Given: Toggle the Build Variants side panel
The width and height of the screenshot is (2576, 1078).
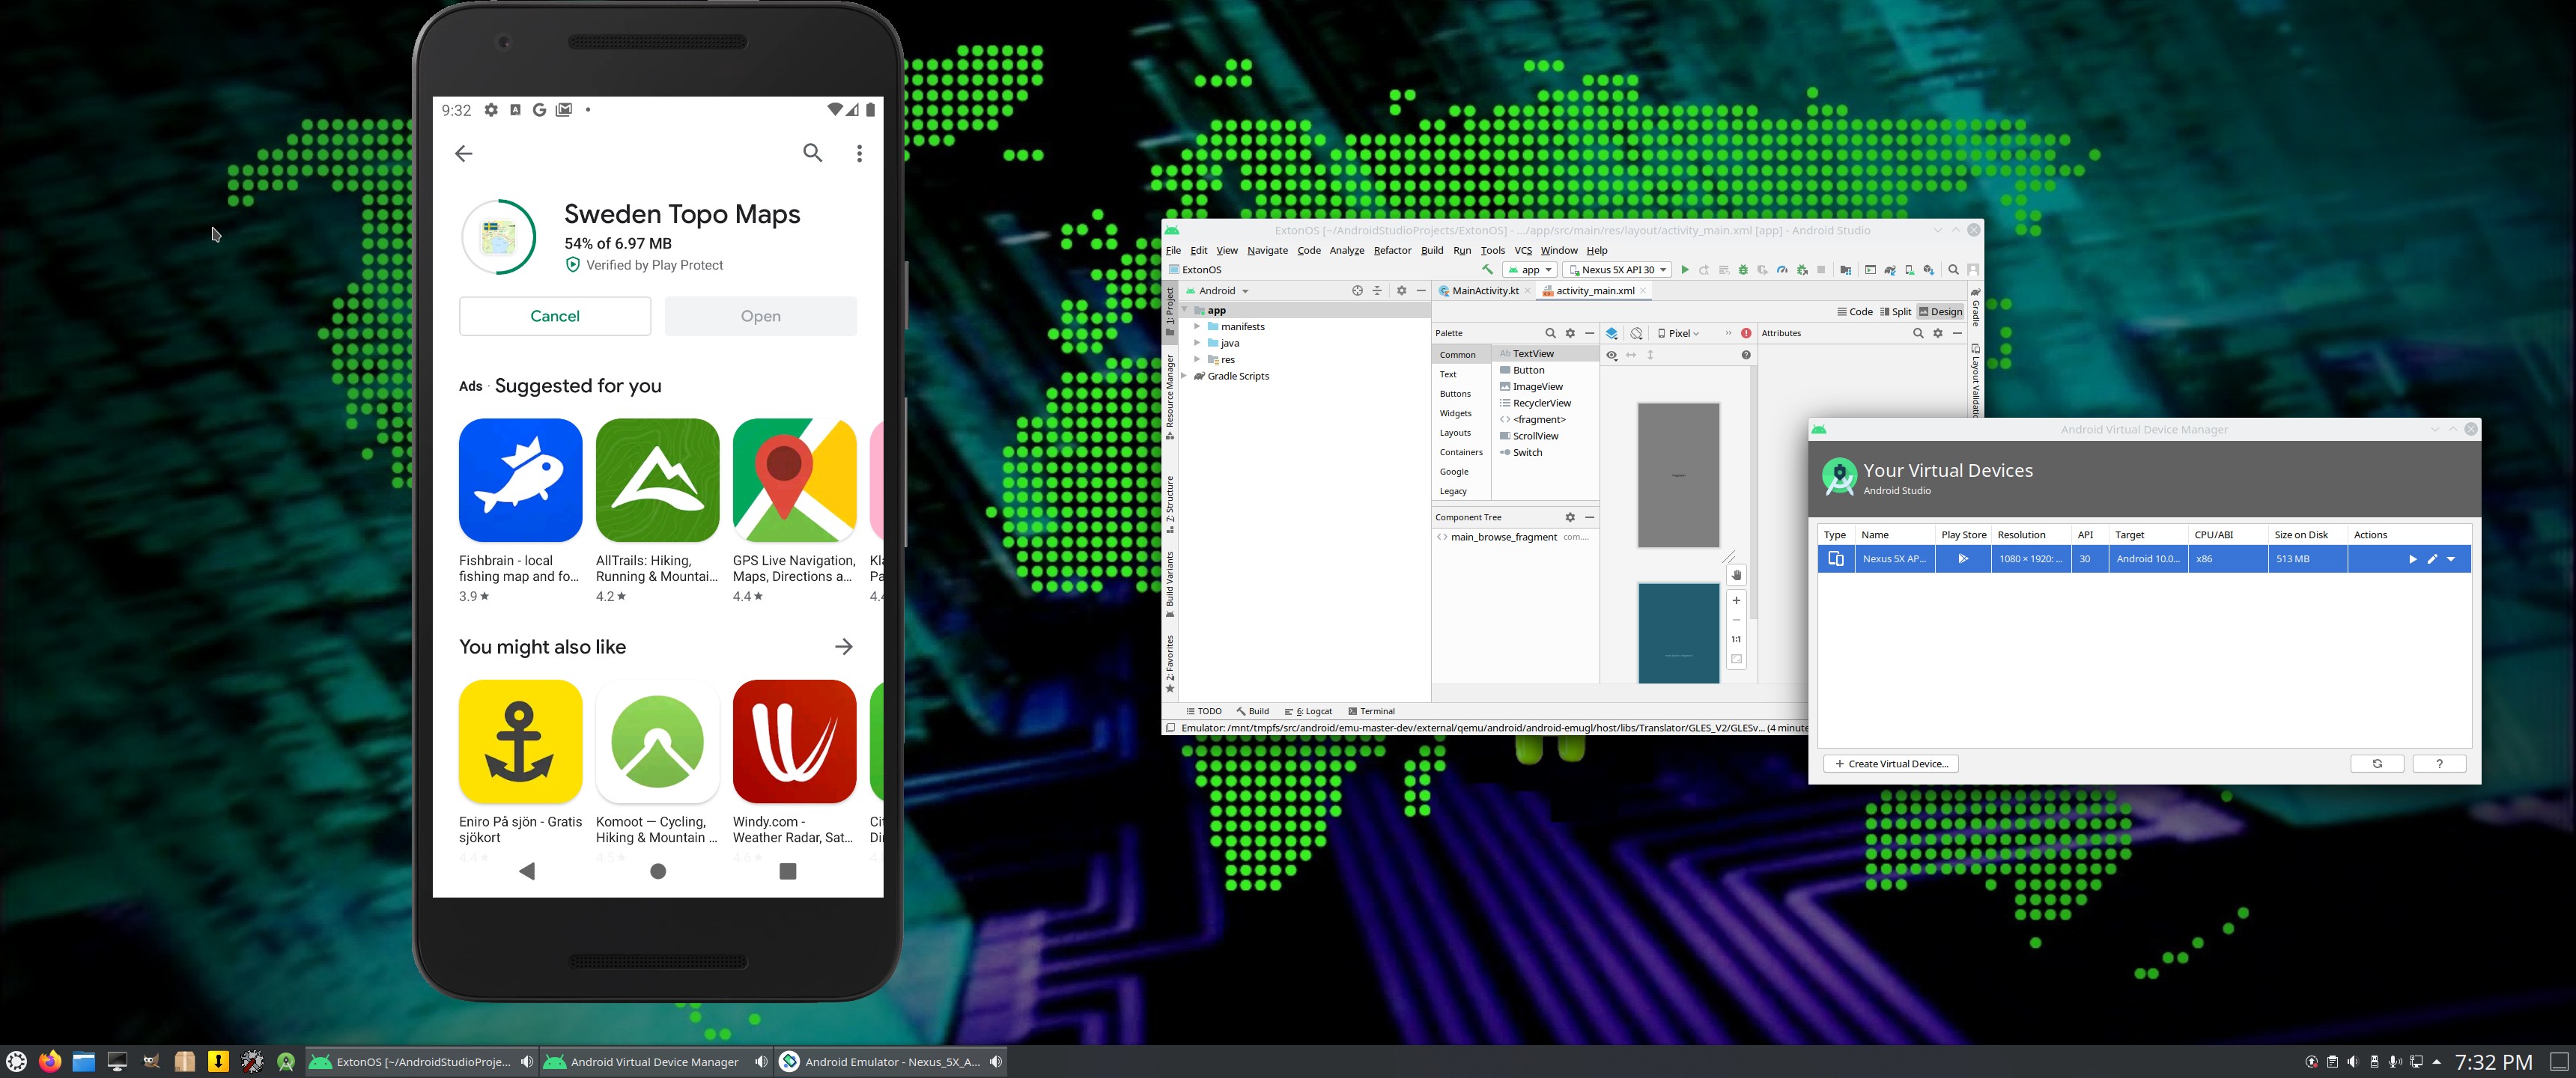Looking at the screenshot, I should pyautogui.click(x=1170, y=585).
